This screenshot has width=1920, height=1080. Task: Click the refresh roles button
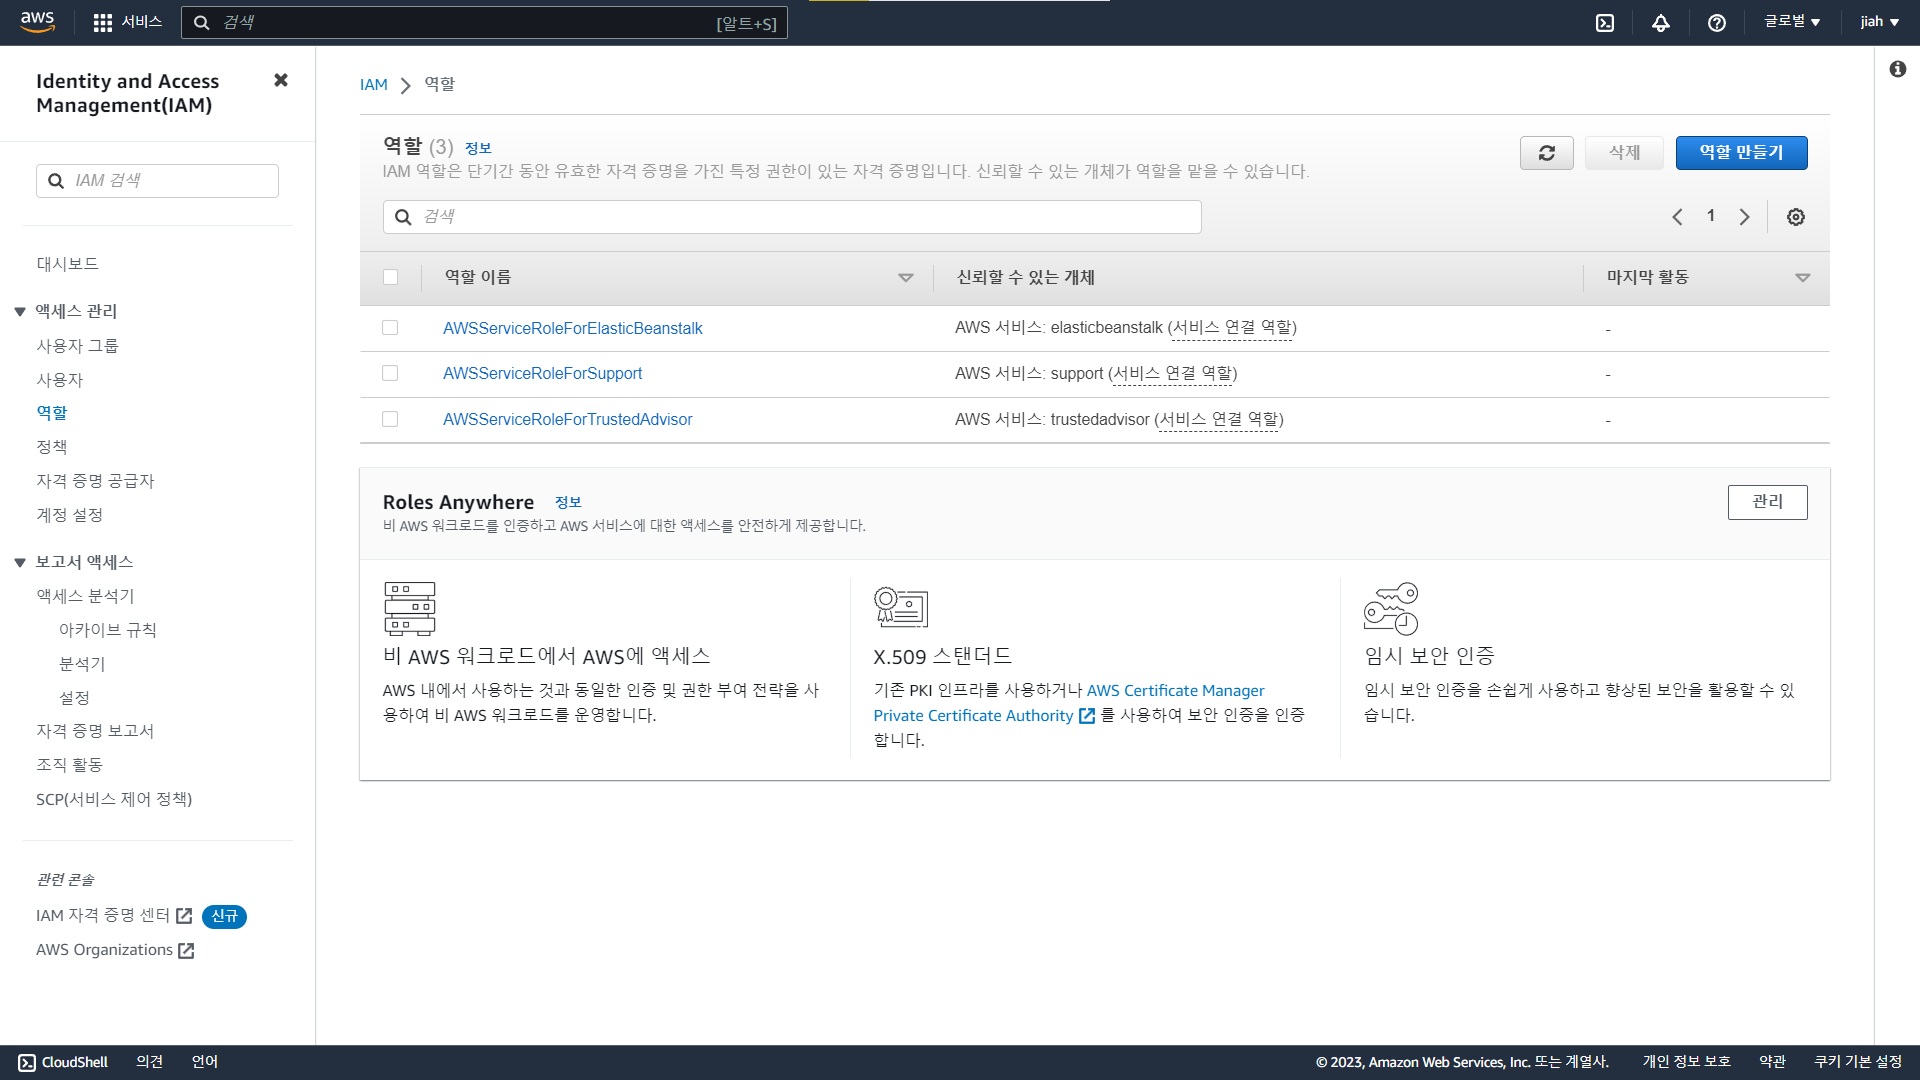tap(1546, 153)
